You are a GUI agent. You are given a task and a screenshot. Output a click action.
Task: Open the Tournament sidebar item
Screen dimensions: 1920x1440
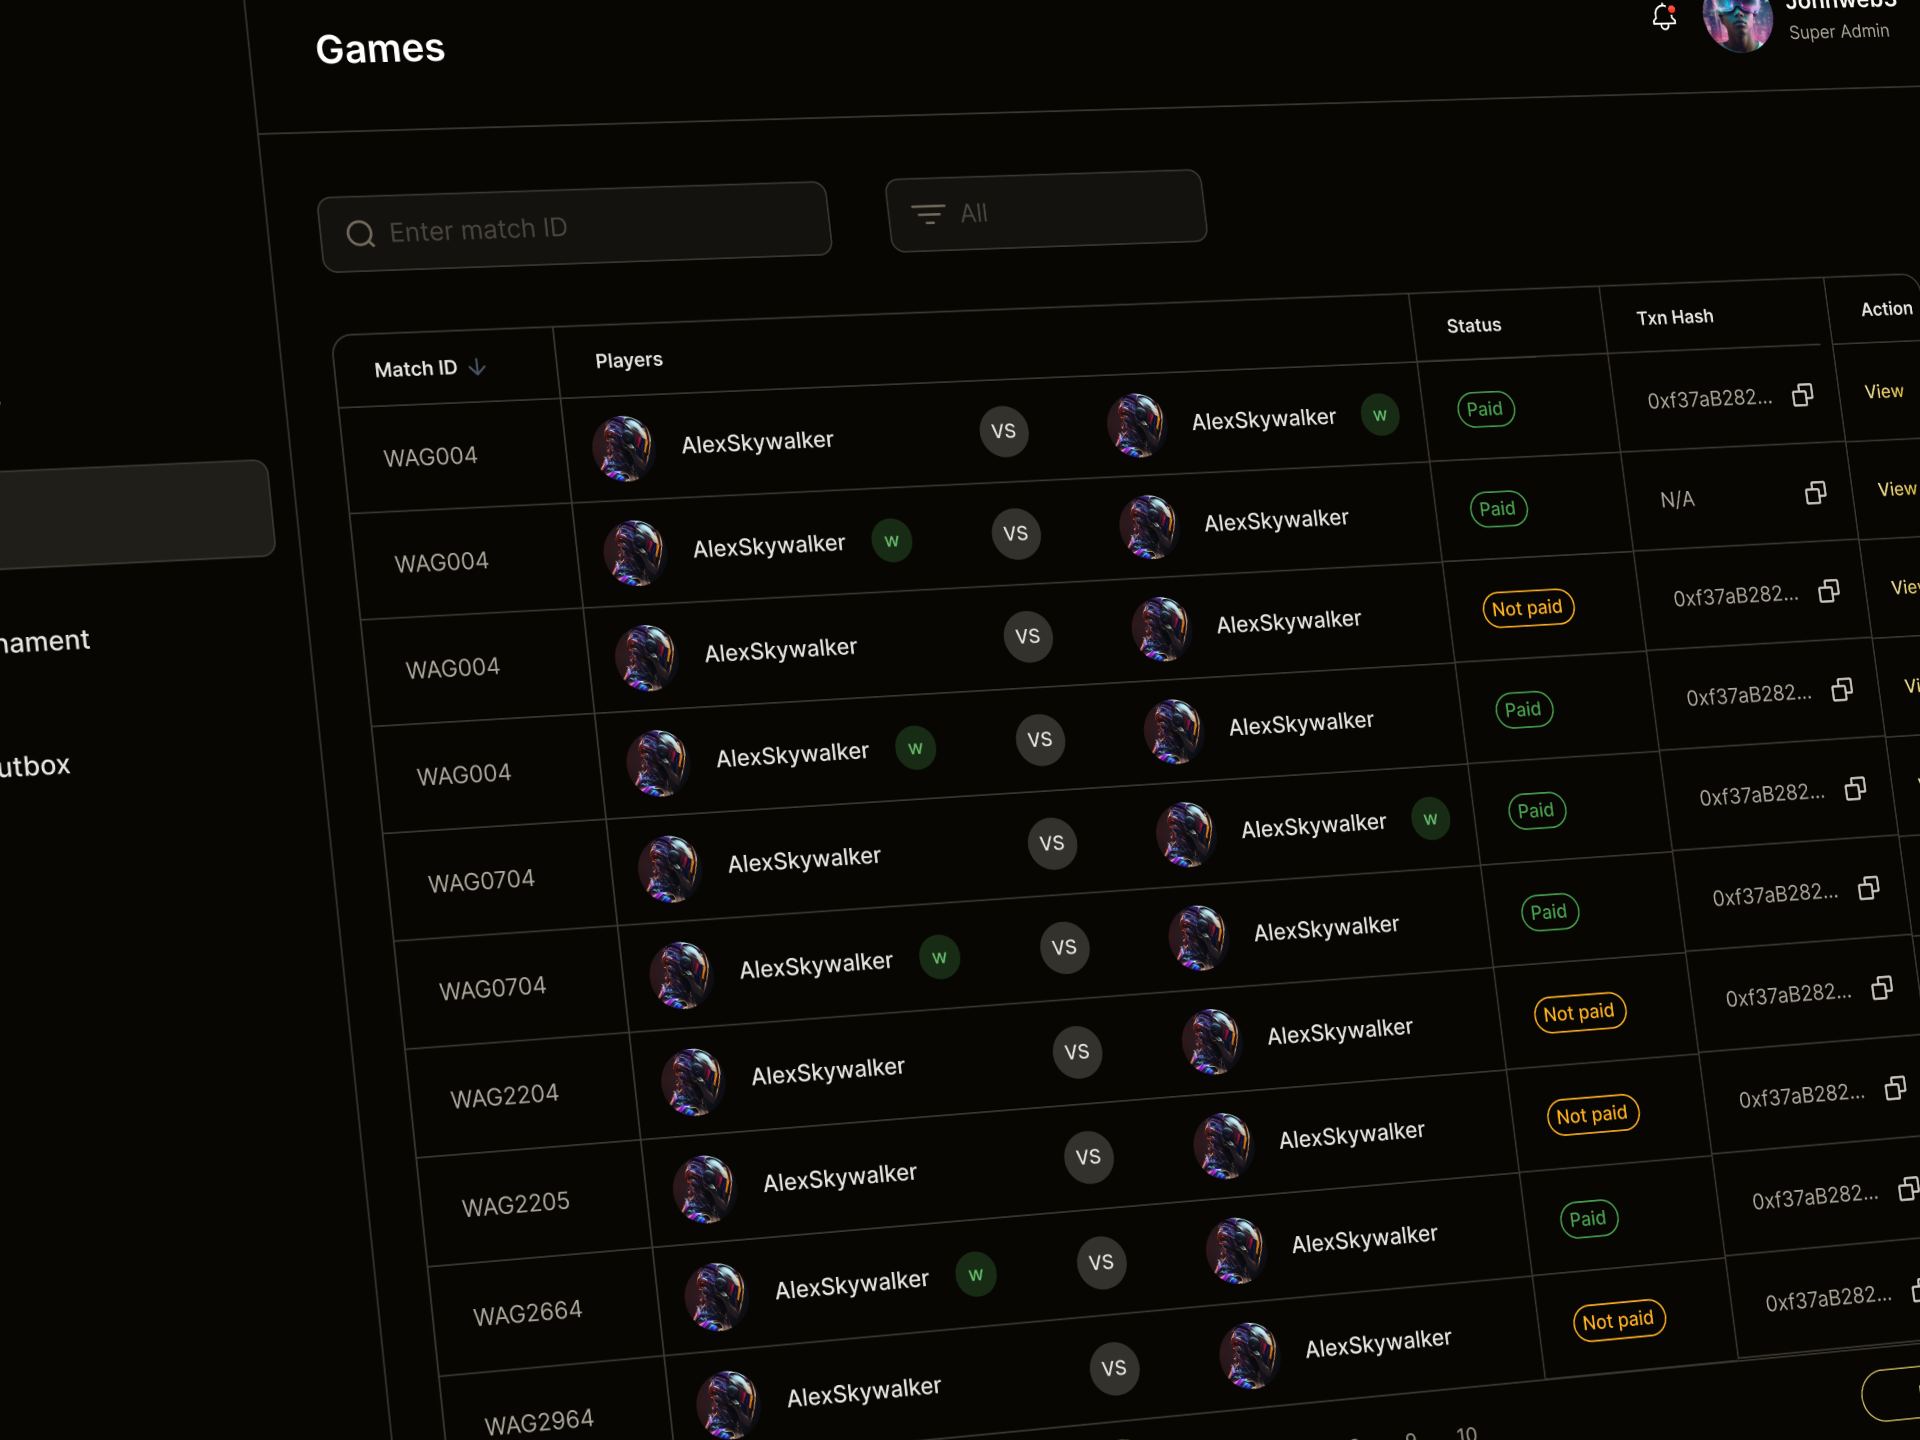[x=45, y=641]
